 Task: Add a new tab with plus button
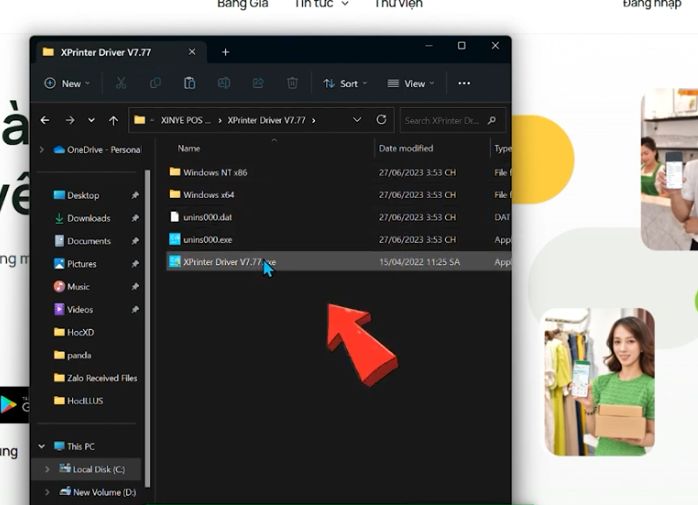click(x=225, y=52)
